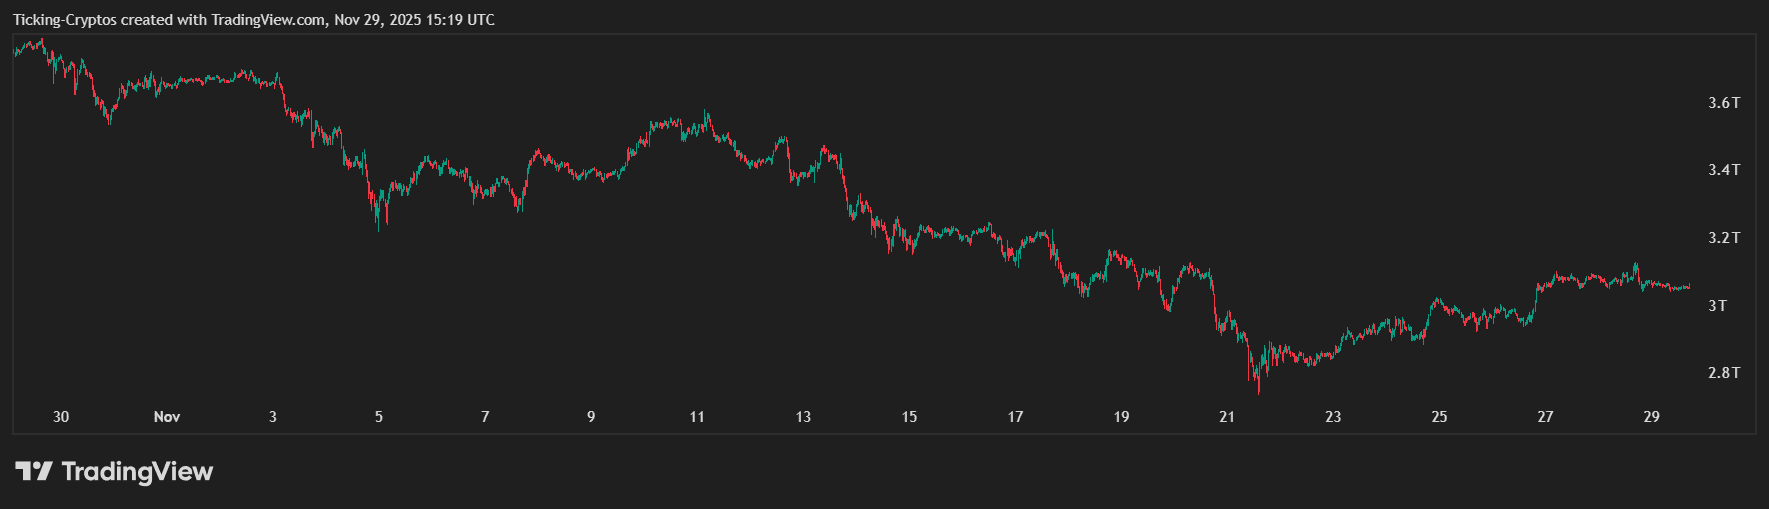The height and width of the screenshot is (509, 1769).
Task: Click the 21 date label on time axis
Action: [x=1227, y=417]
